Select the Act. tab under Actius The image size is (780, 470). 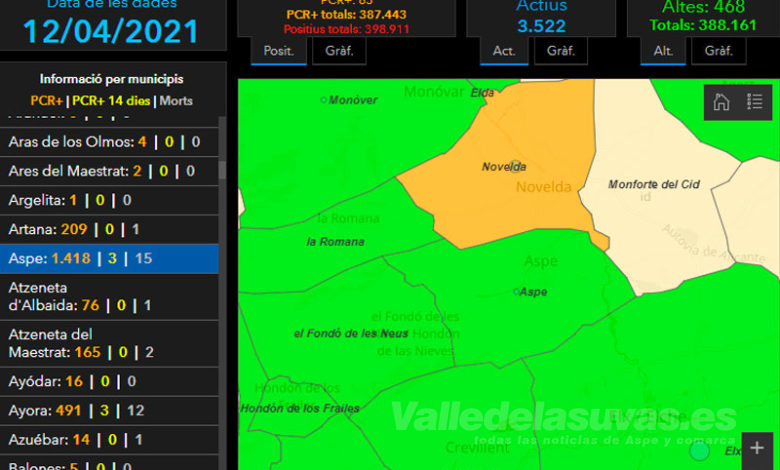[503, 51]
